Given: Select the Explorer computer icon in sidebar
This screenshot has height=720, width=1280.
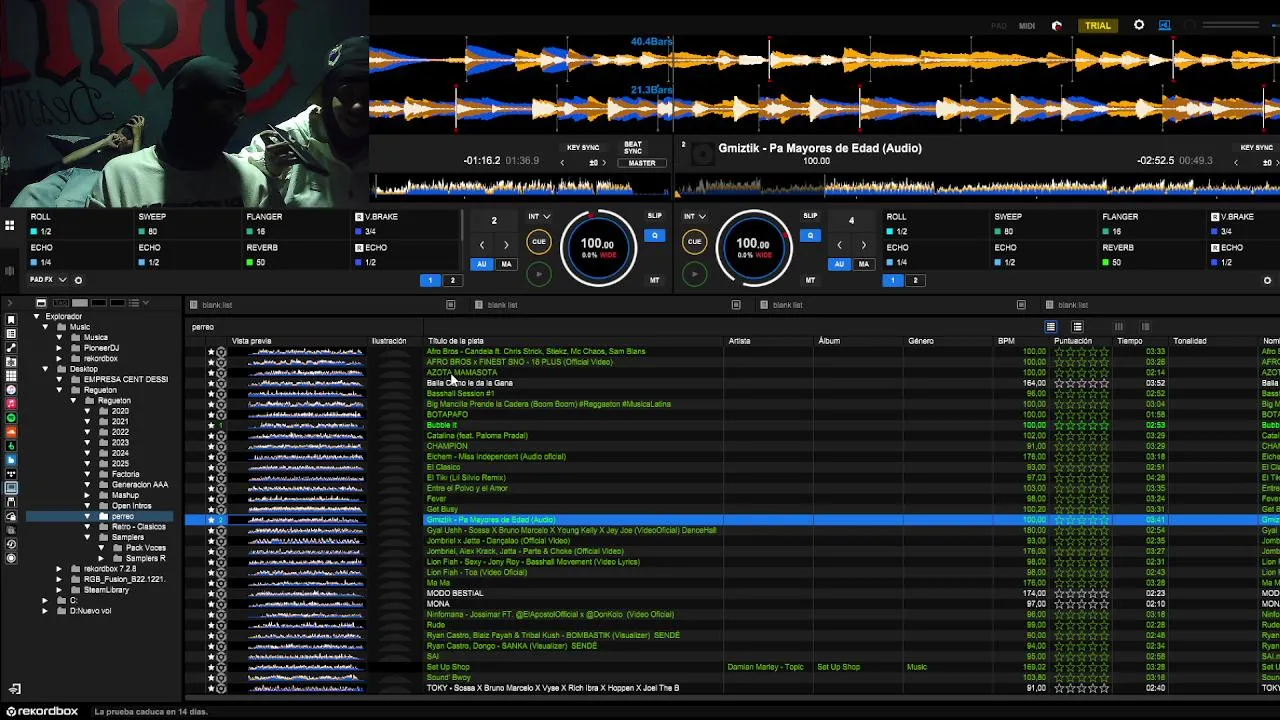Looking at the screenshot, I should (x=11, y=488).
